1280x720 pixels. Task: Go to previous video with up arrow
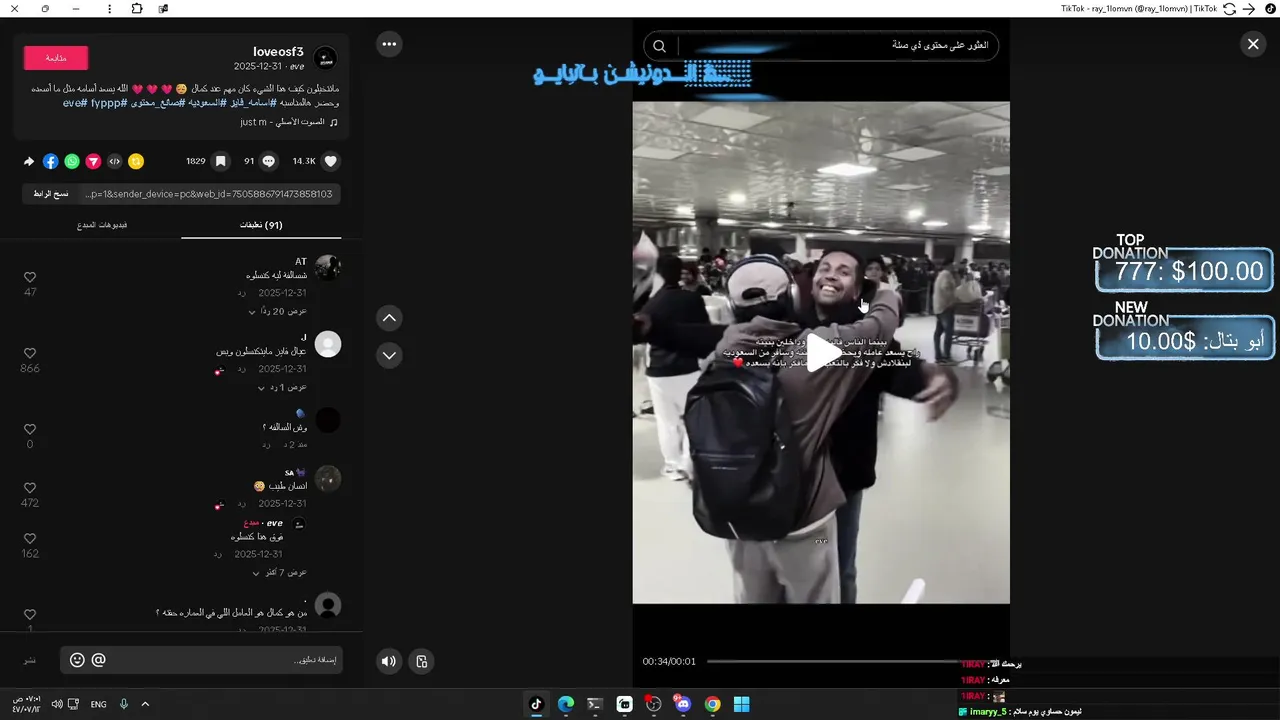pyautogui.click(x=389, y=318)
